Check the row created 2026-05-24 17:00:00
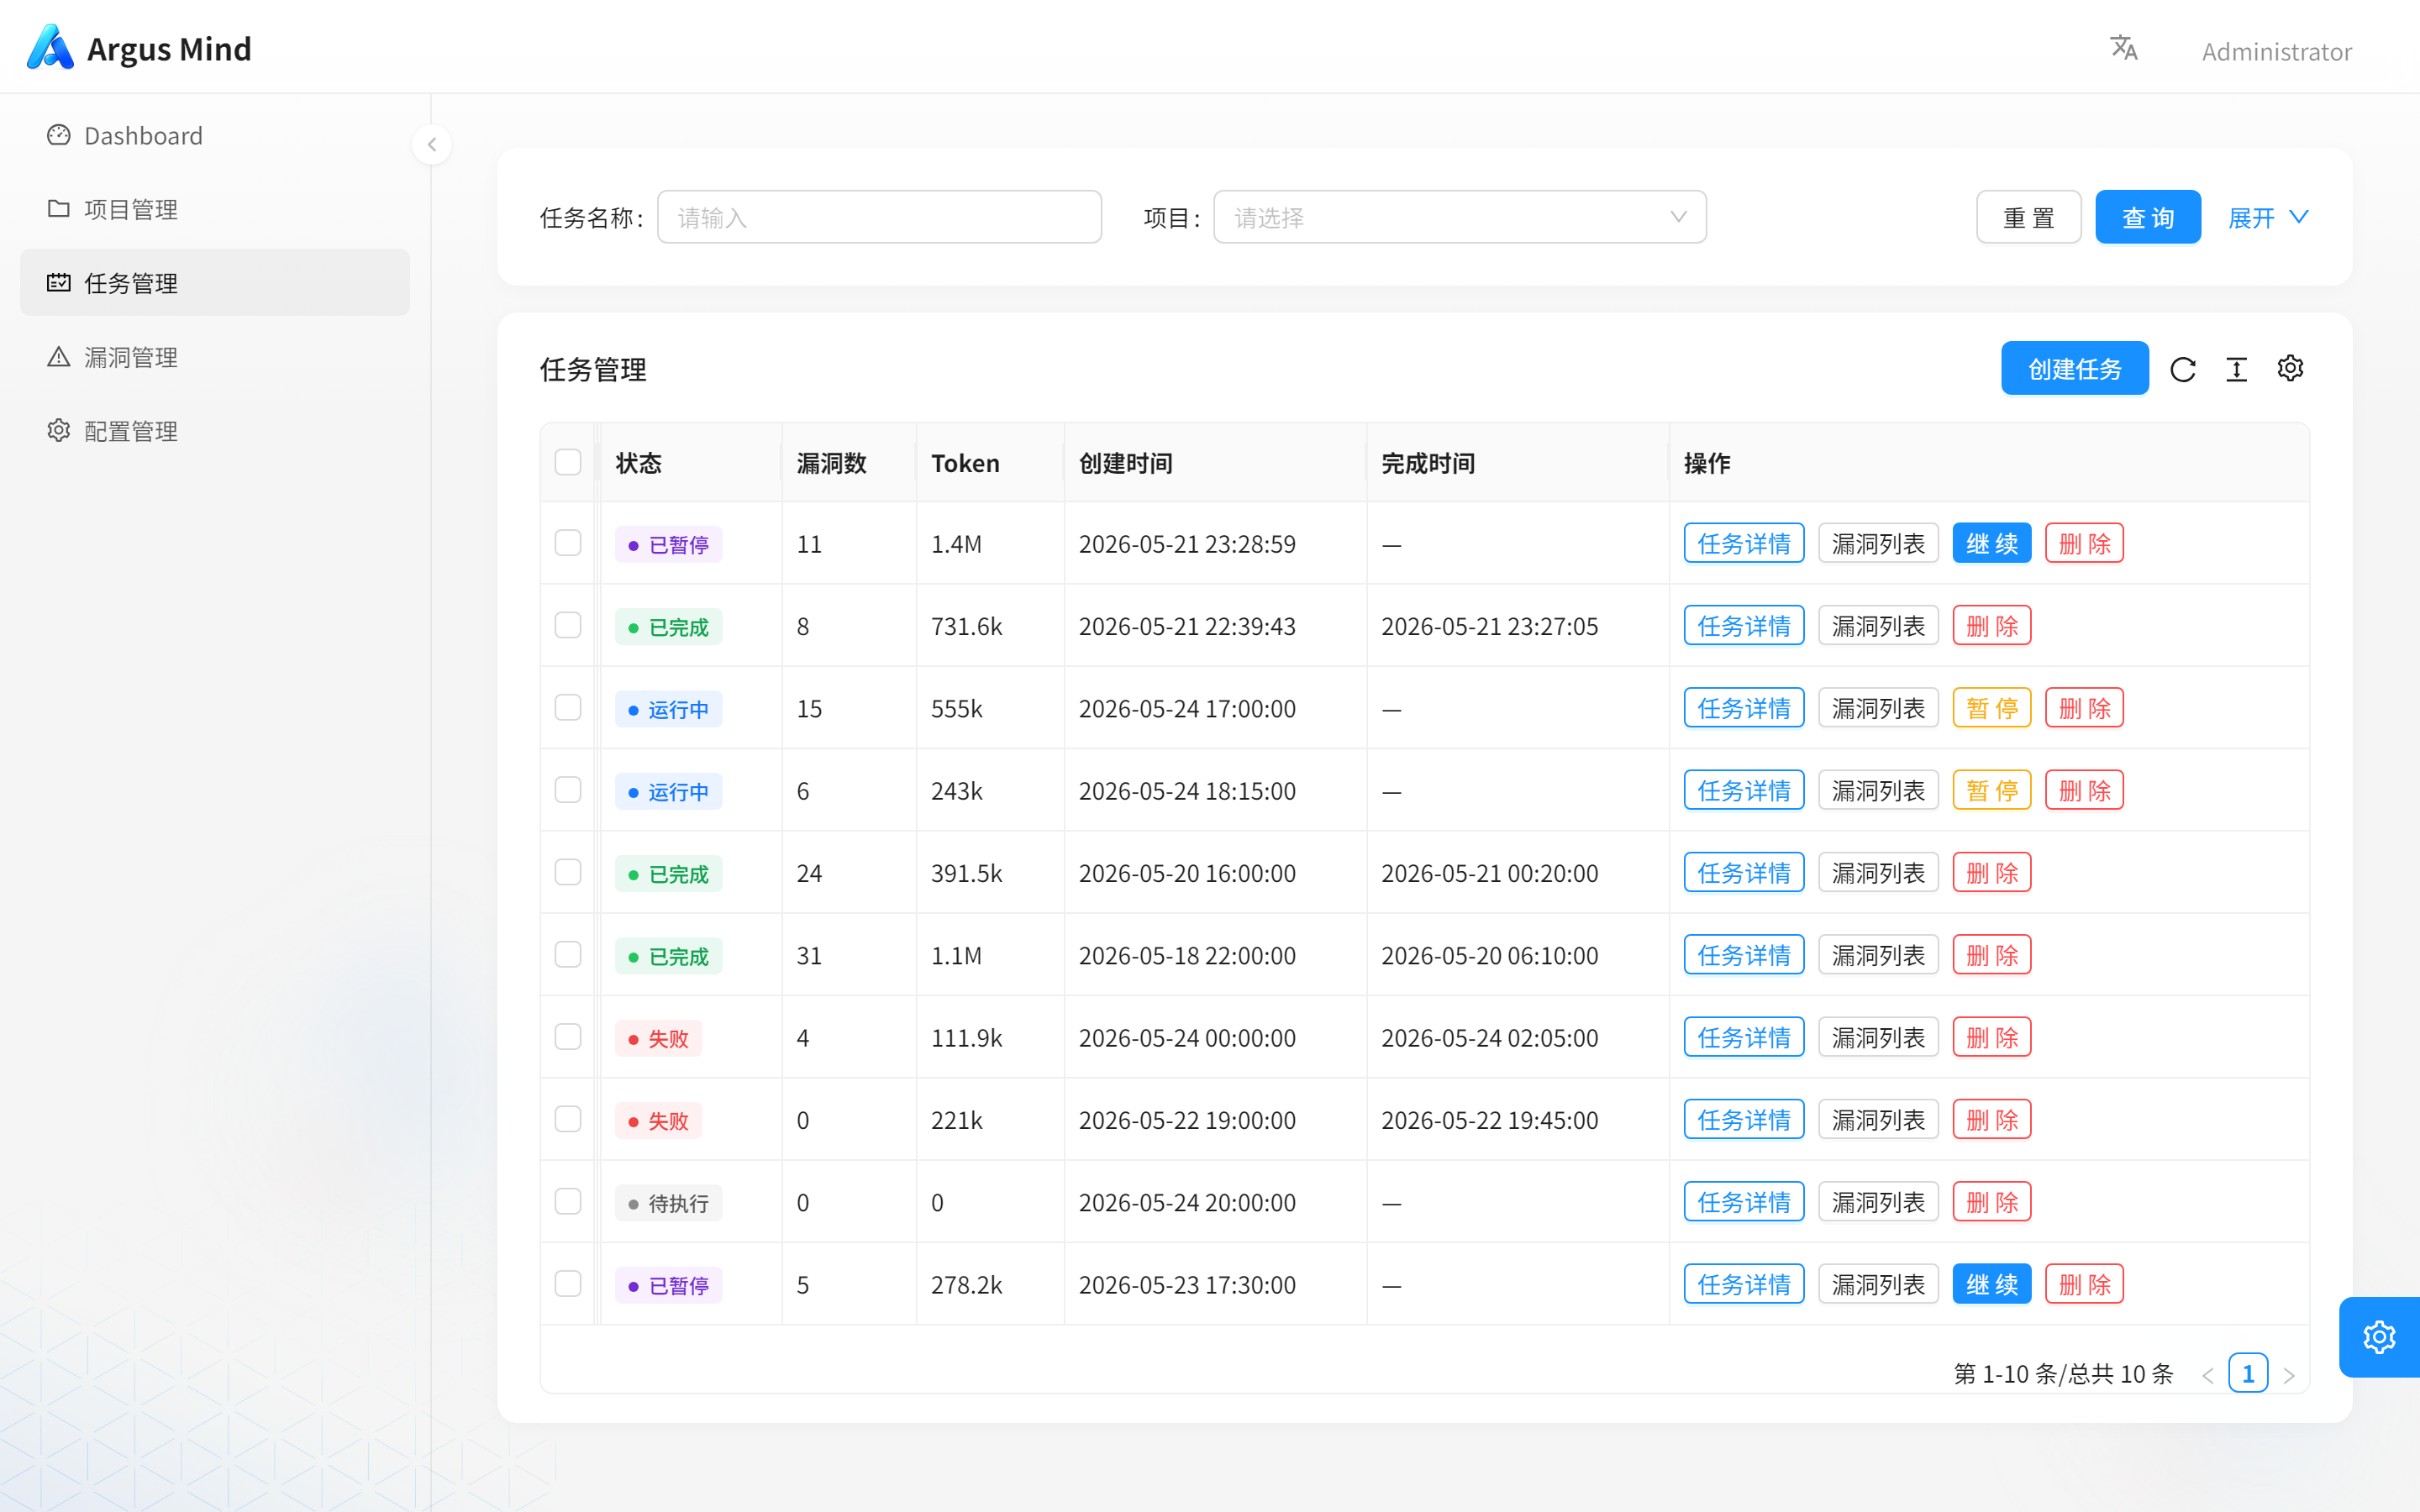The width and height of the screenshot is (2420, 1512). point(568,708)
